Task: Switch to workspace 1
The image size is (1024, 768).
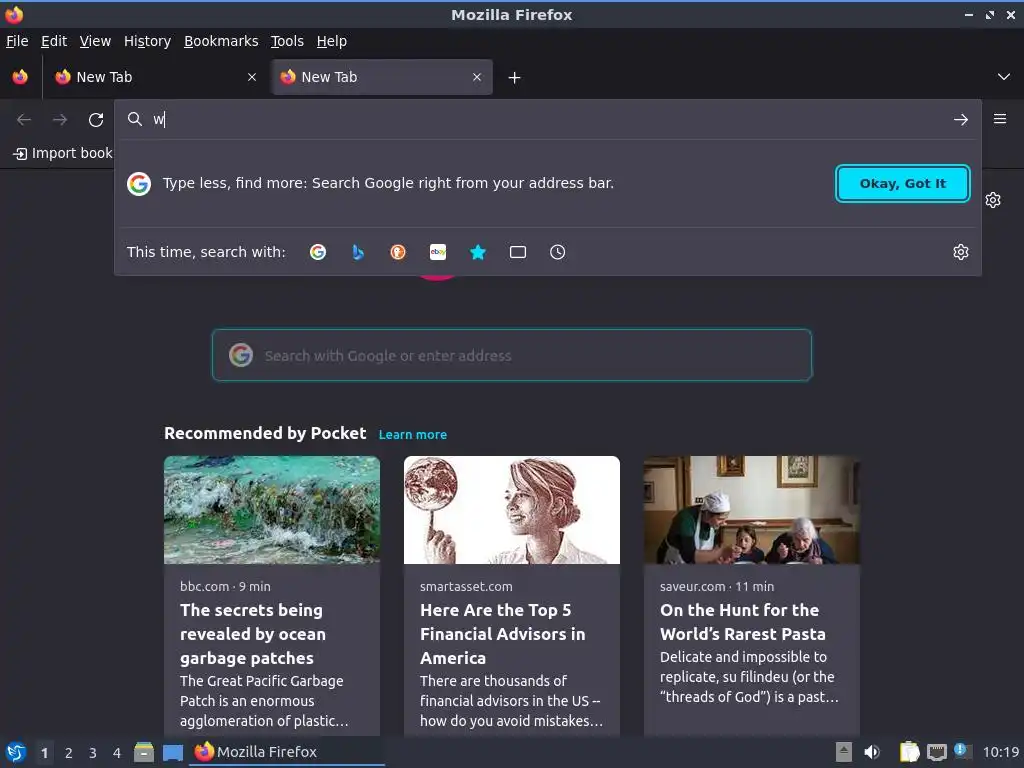Action: tap(44, 752)
